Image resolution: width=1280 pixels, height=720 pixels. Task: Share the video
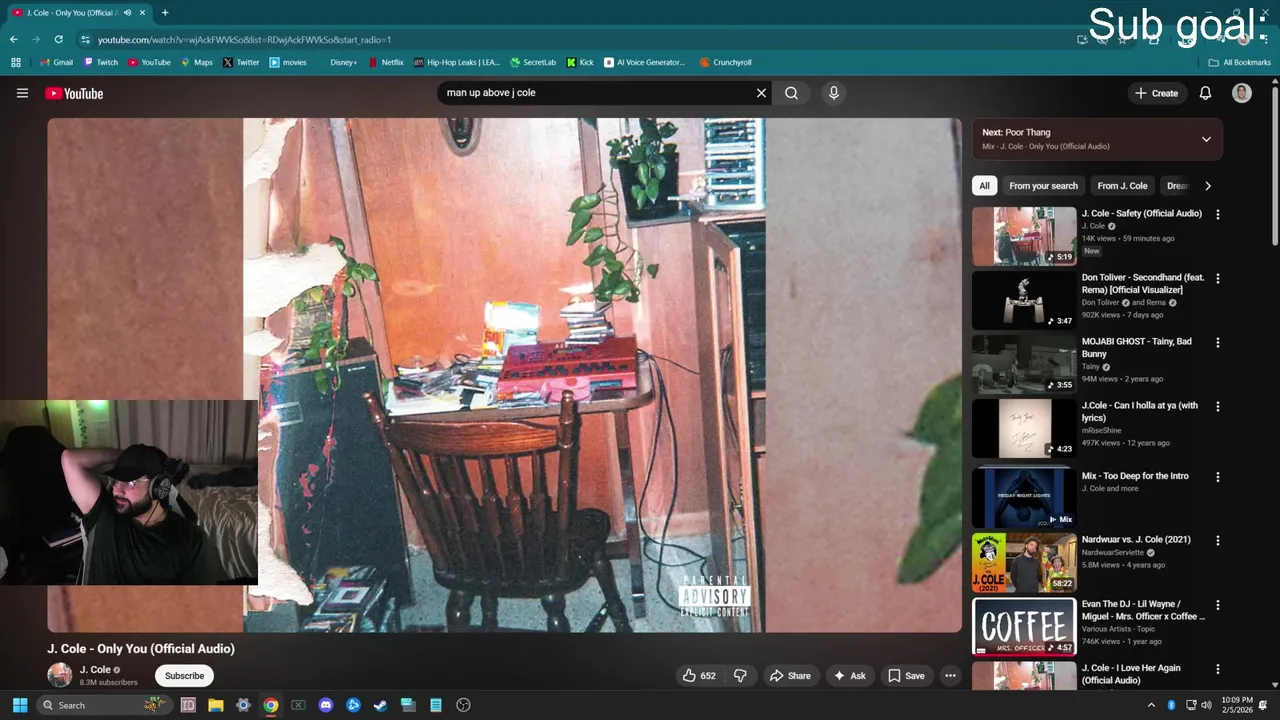tap(789, 676)
